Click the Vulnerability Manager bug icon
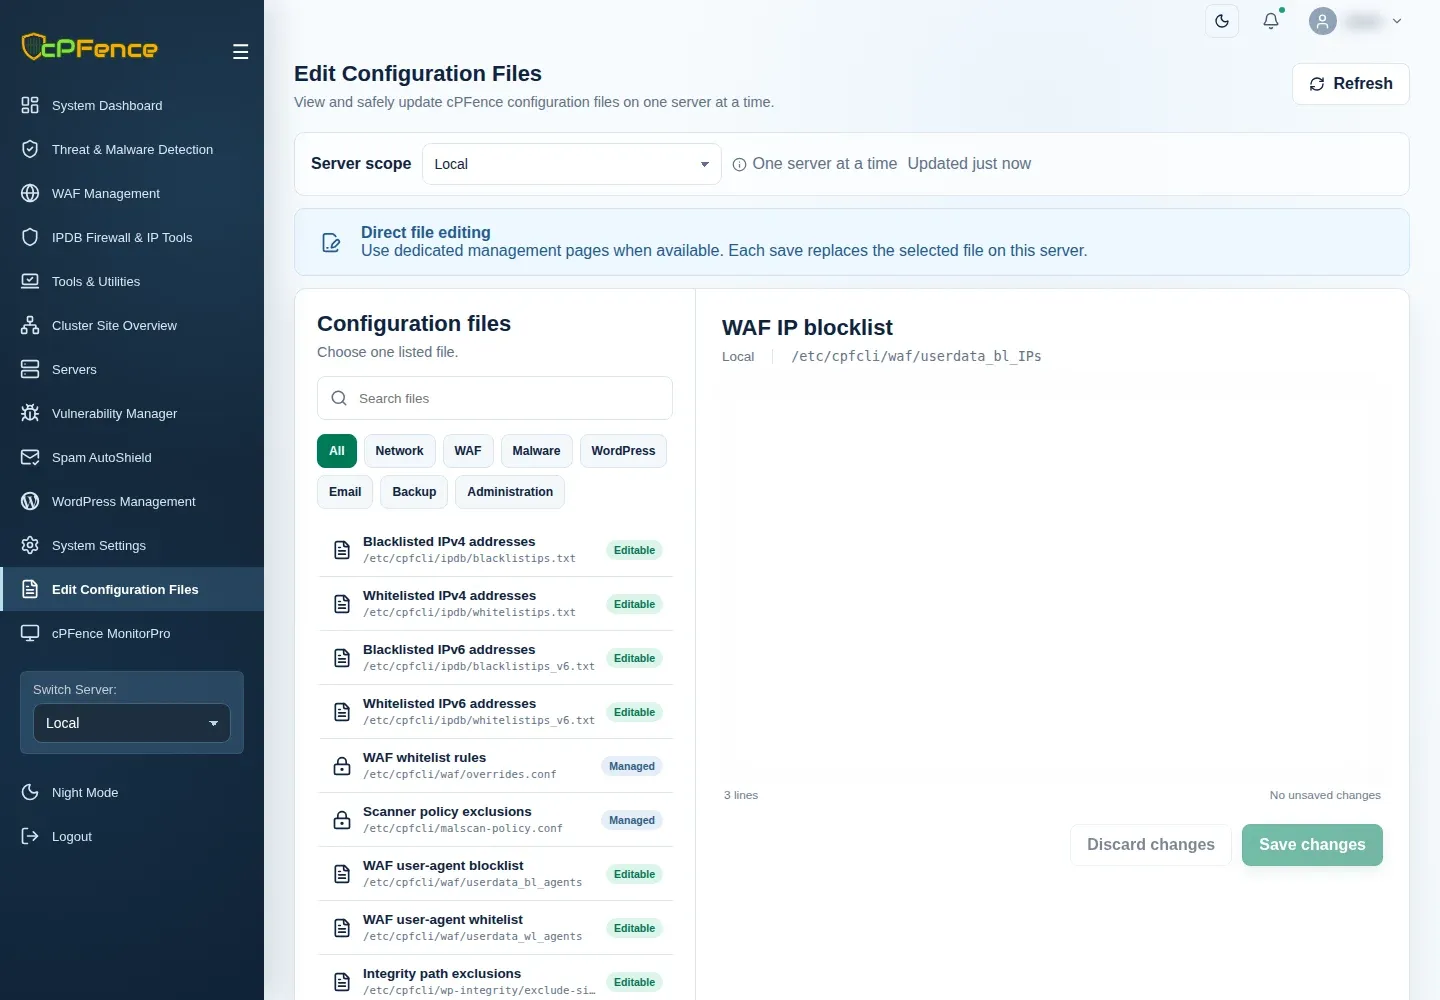The image size is (1440, 1000). [30, 413]
